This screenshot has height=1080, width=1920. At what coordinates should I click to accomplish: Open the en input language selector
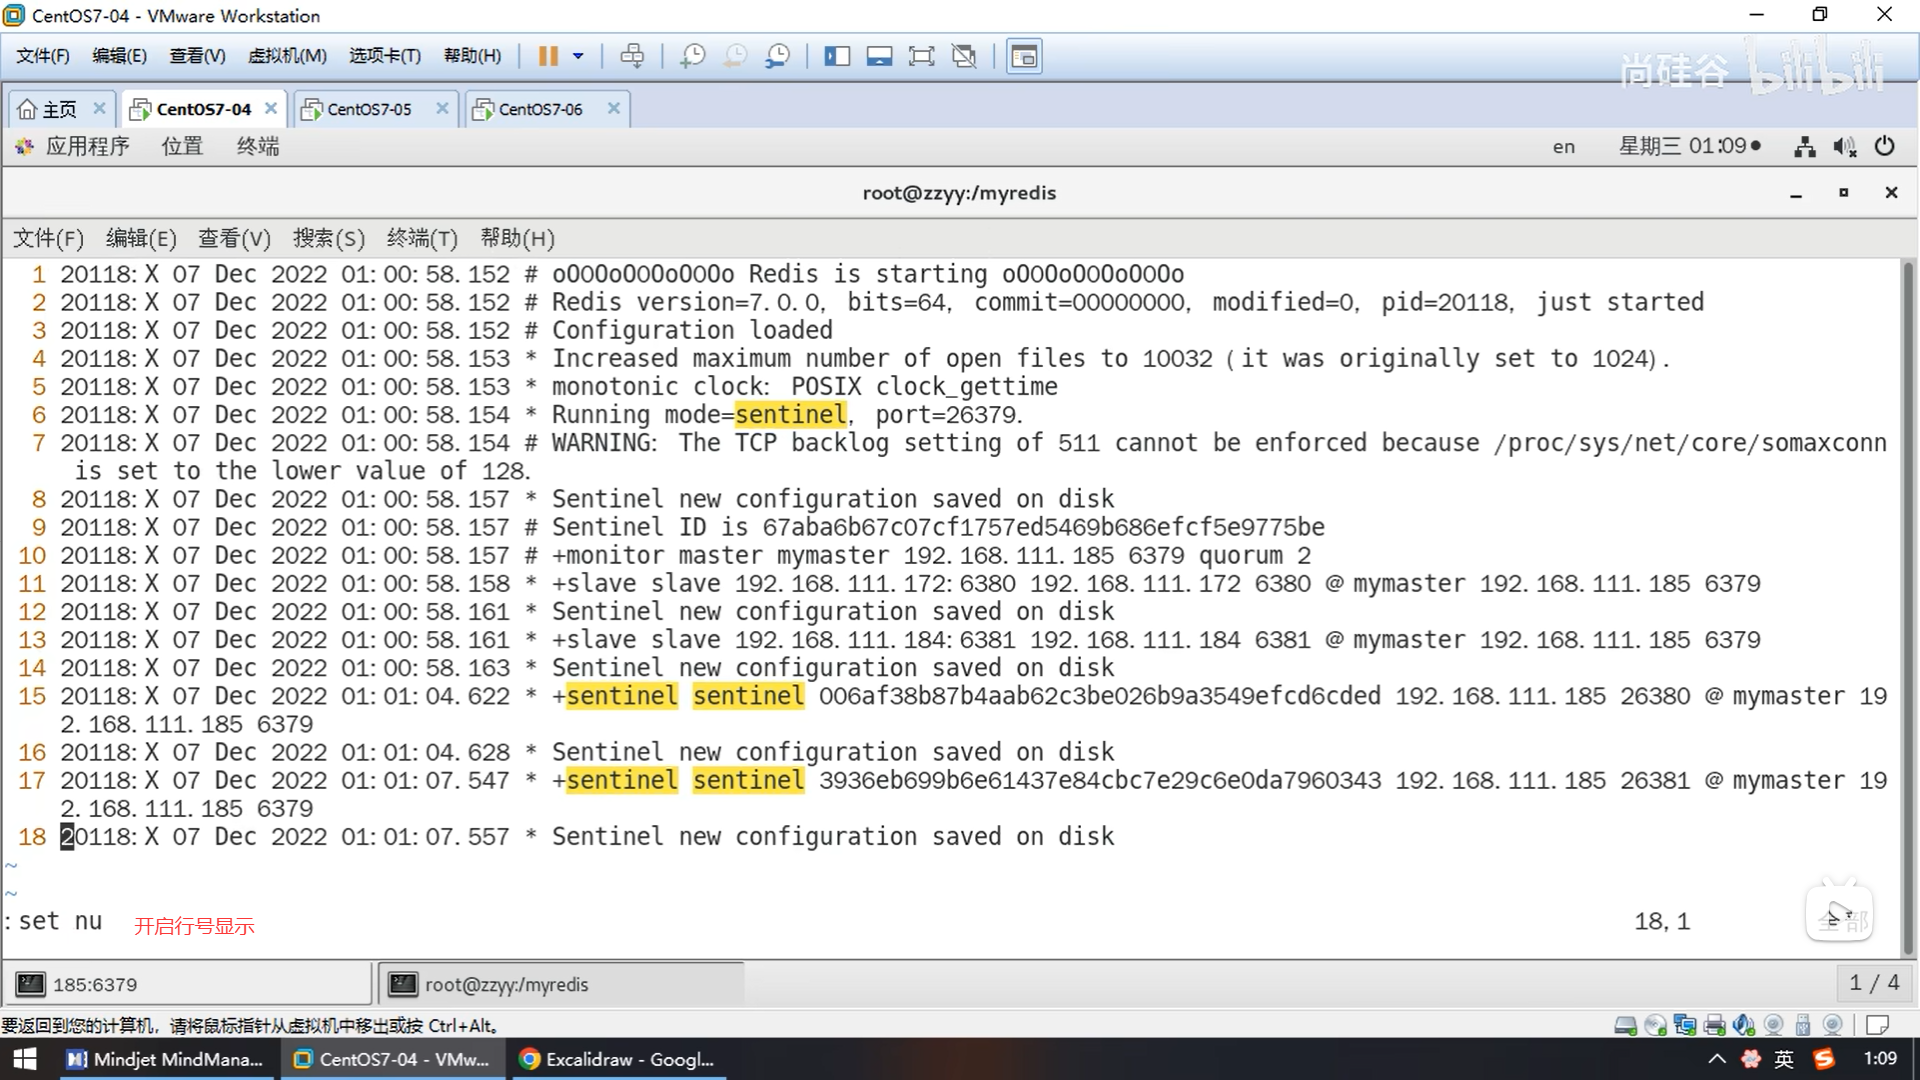(x=1563, y=147)
